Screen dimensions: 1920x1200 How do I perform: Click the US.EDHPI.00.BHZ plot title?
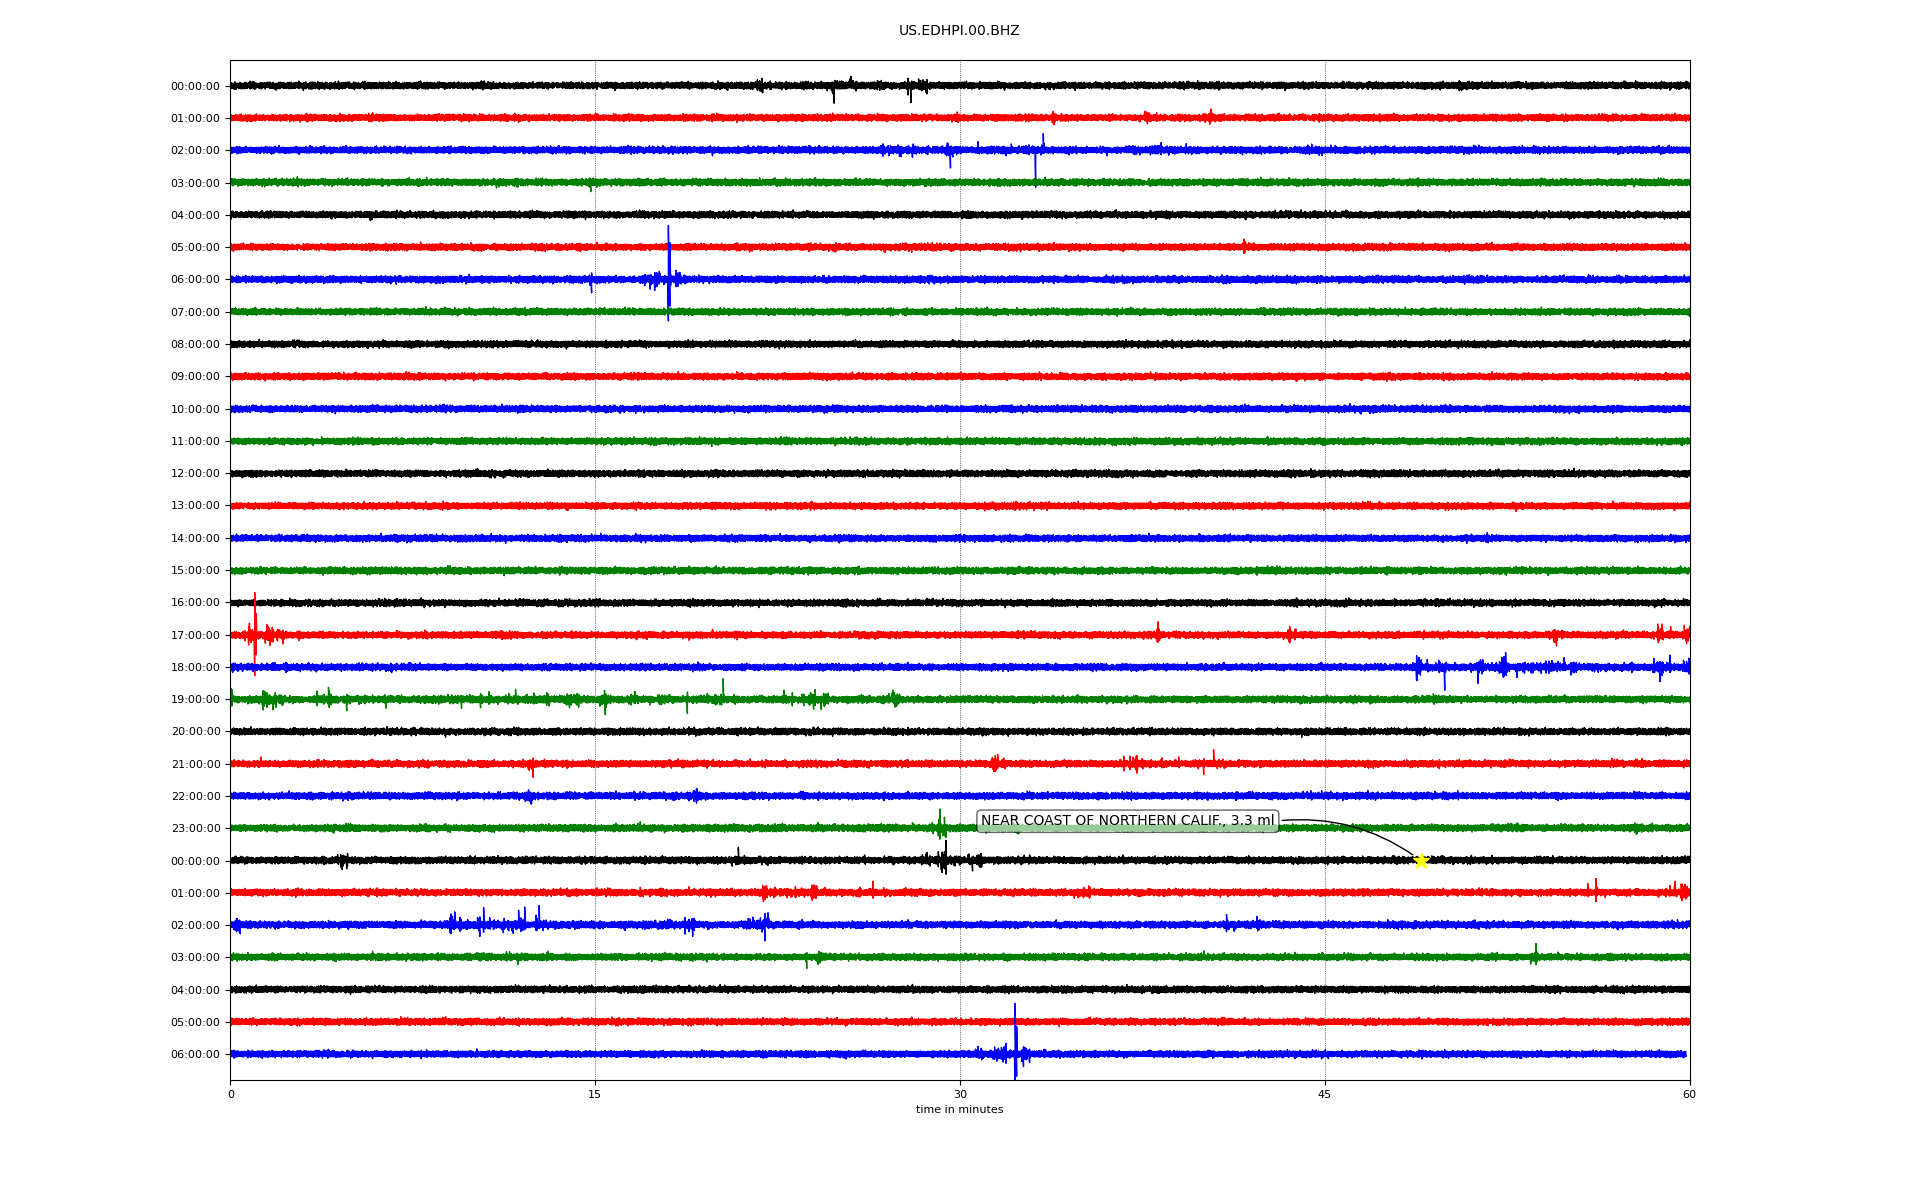tap(959, 31)
